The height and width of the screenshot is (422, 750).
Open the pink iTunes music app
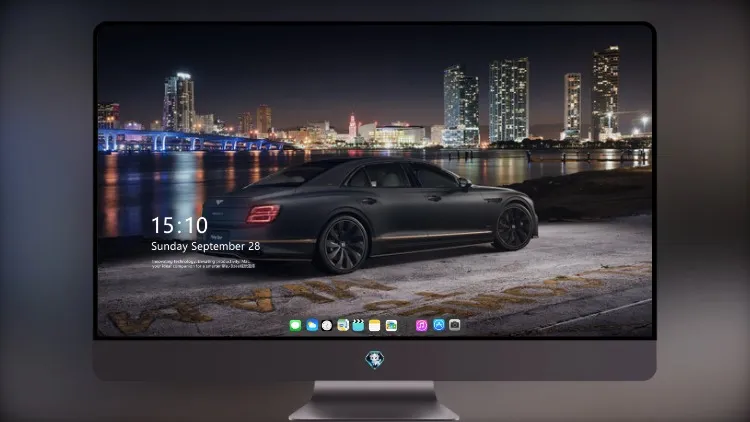pos(421,325)
